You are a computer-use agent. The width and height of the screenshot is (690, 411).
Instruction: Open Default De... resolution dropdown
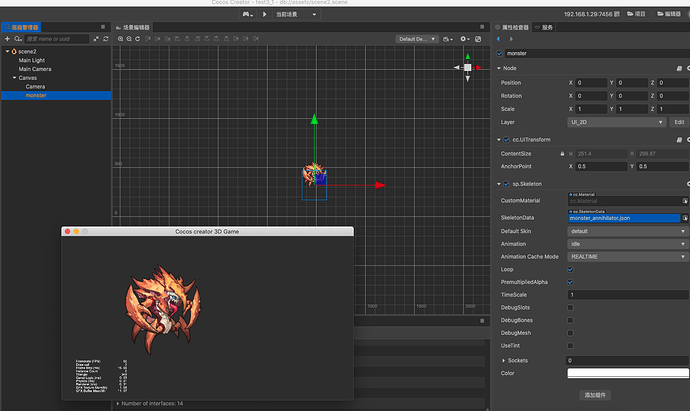tap(417, 39)
